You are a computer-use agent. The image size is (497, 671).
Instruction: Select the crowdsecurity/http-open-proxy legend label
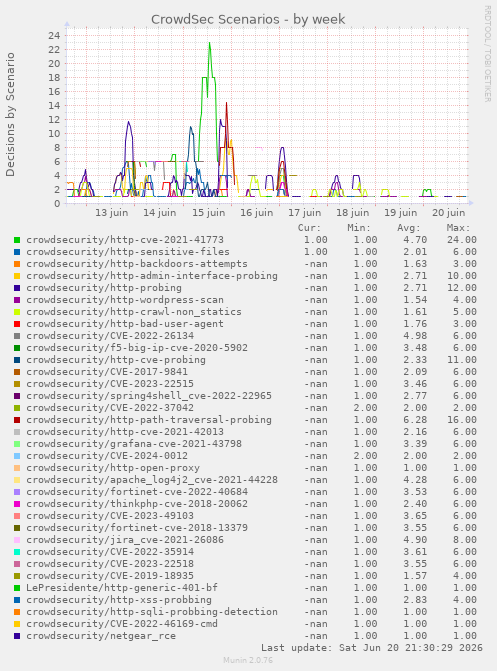click(113, 468)
